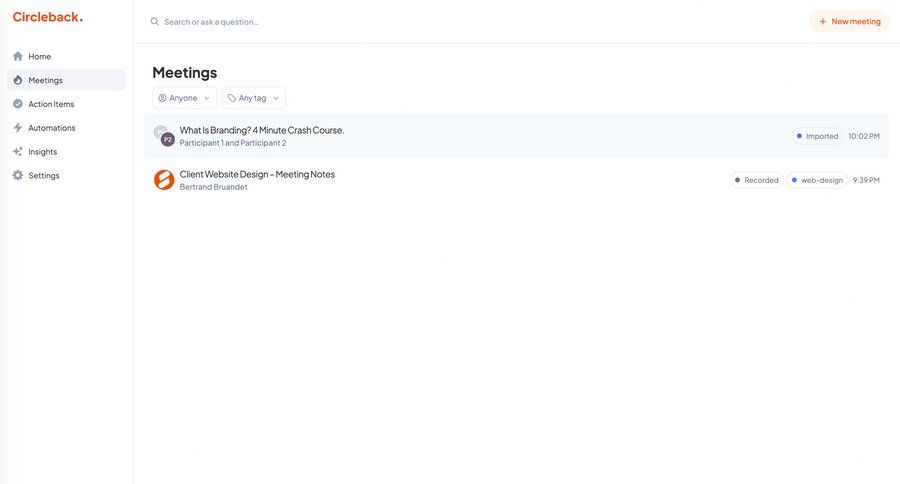
Task: Click the orange avatar for Bertrand Bruandet
Action: (x=164, y=180)
